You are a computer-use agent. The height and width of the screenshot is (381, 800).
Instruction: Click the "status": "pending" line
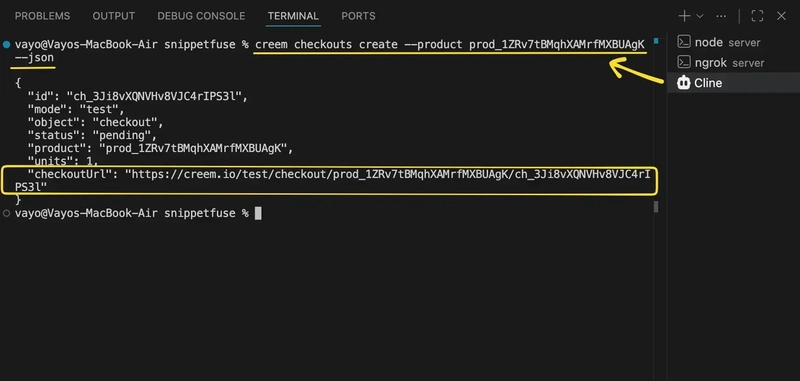coord(92,135)
